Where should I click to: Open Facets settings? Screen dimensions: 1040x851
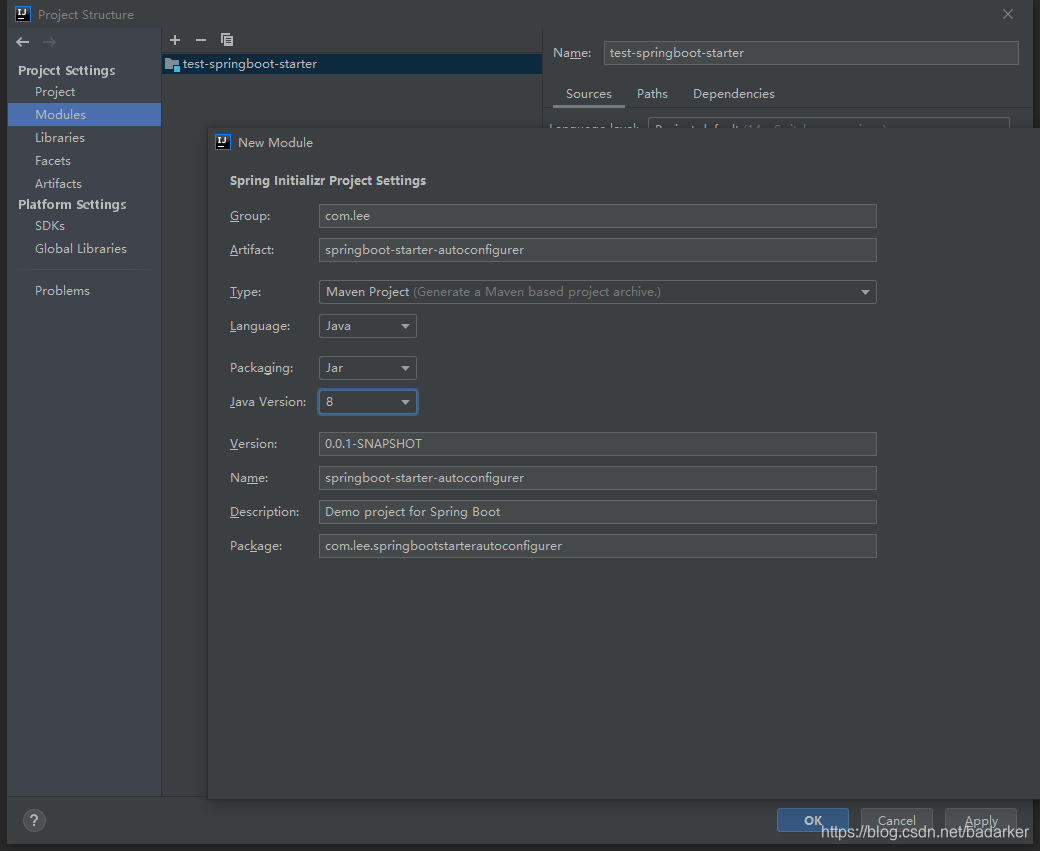point(52,161)
